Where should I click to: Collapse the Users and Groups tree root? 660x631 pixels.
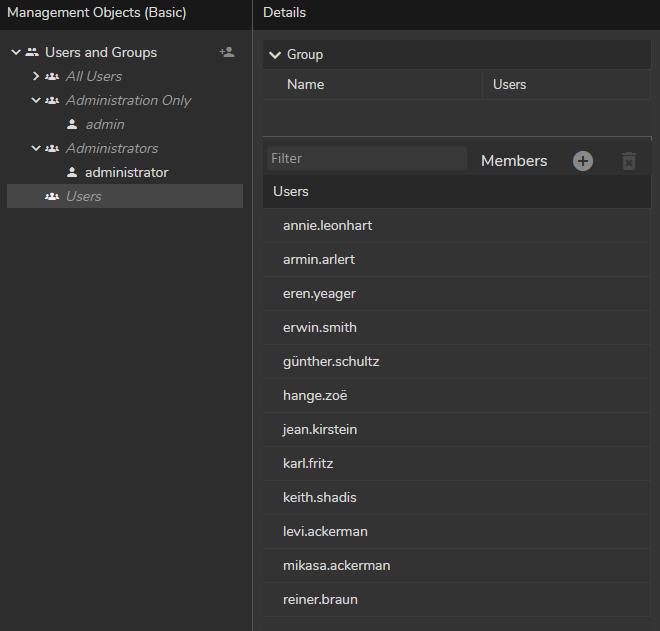pos(16,52)
